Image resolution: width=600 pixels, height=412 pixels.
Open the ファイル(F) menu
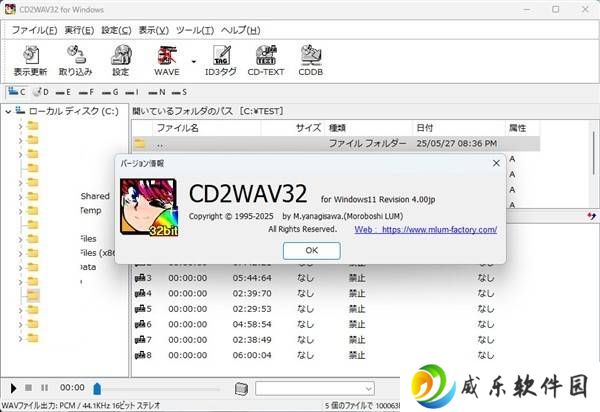pos(34,30)
